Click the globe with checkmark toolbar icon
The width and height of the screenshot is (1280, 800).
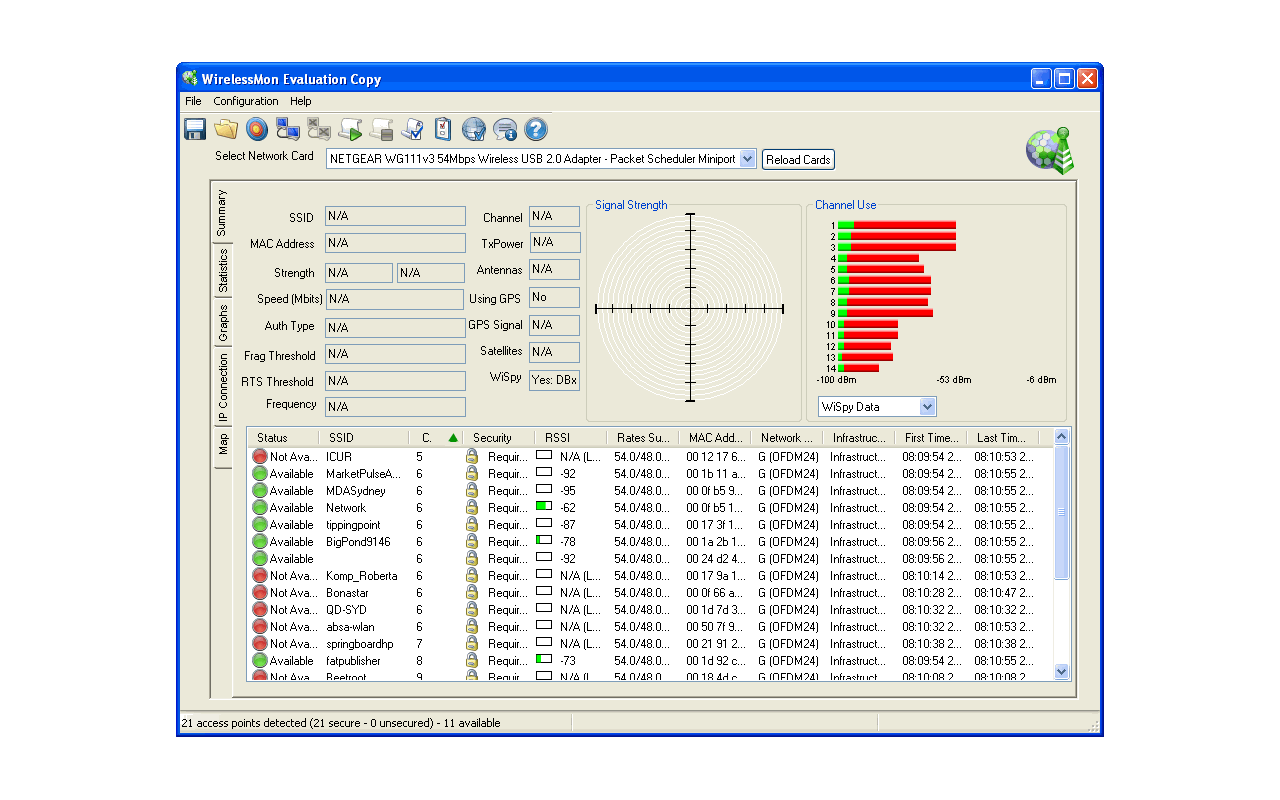tap(474, 129)
